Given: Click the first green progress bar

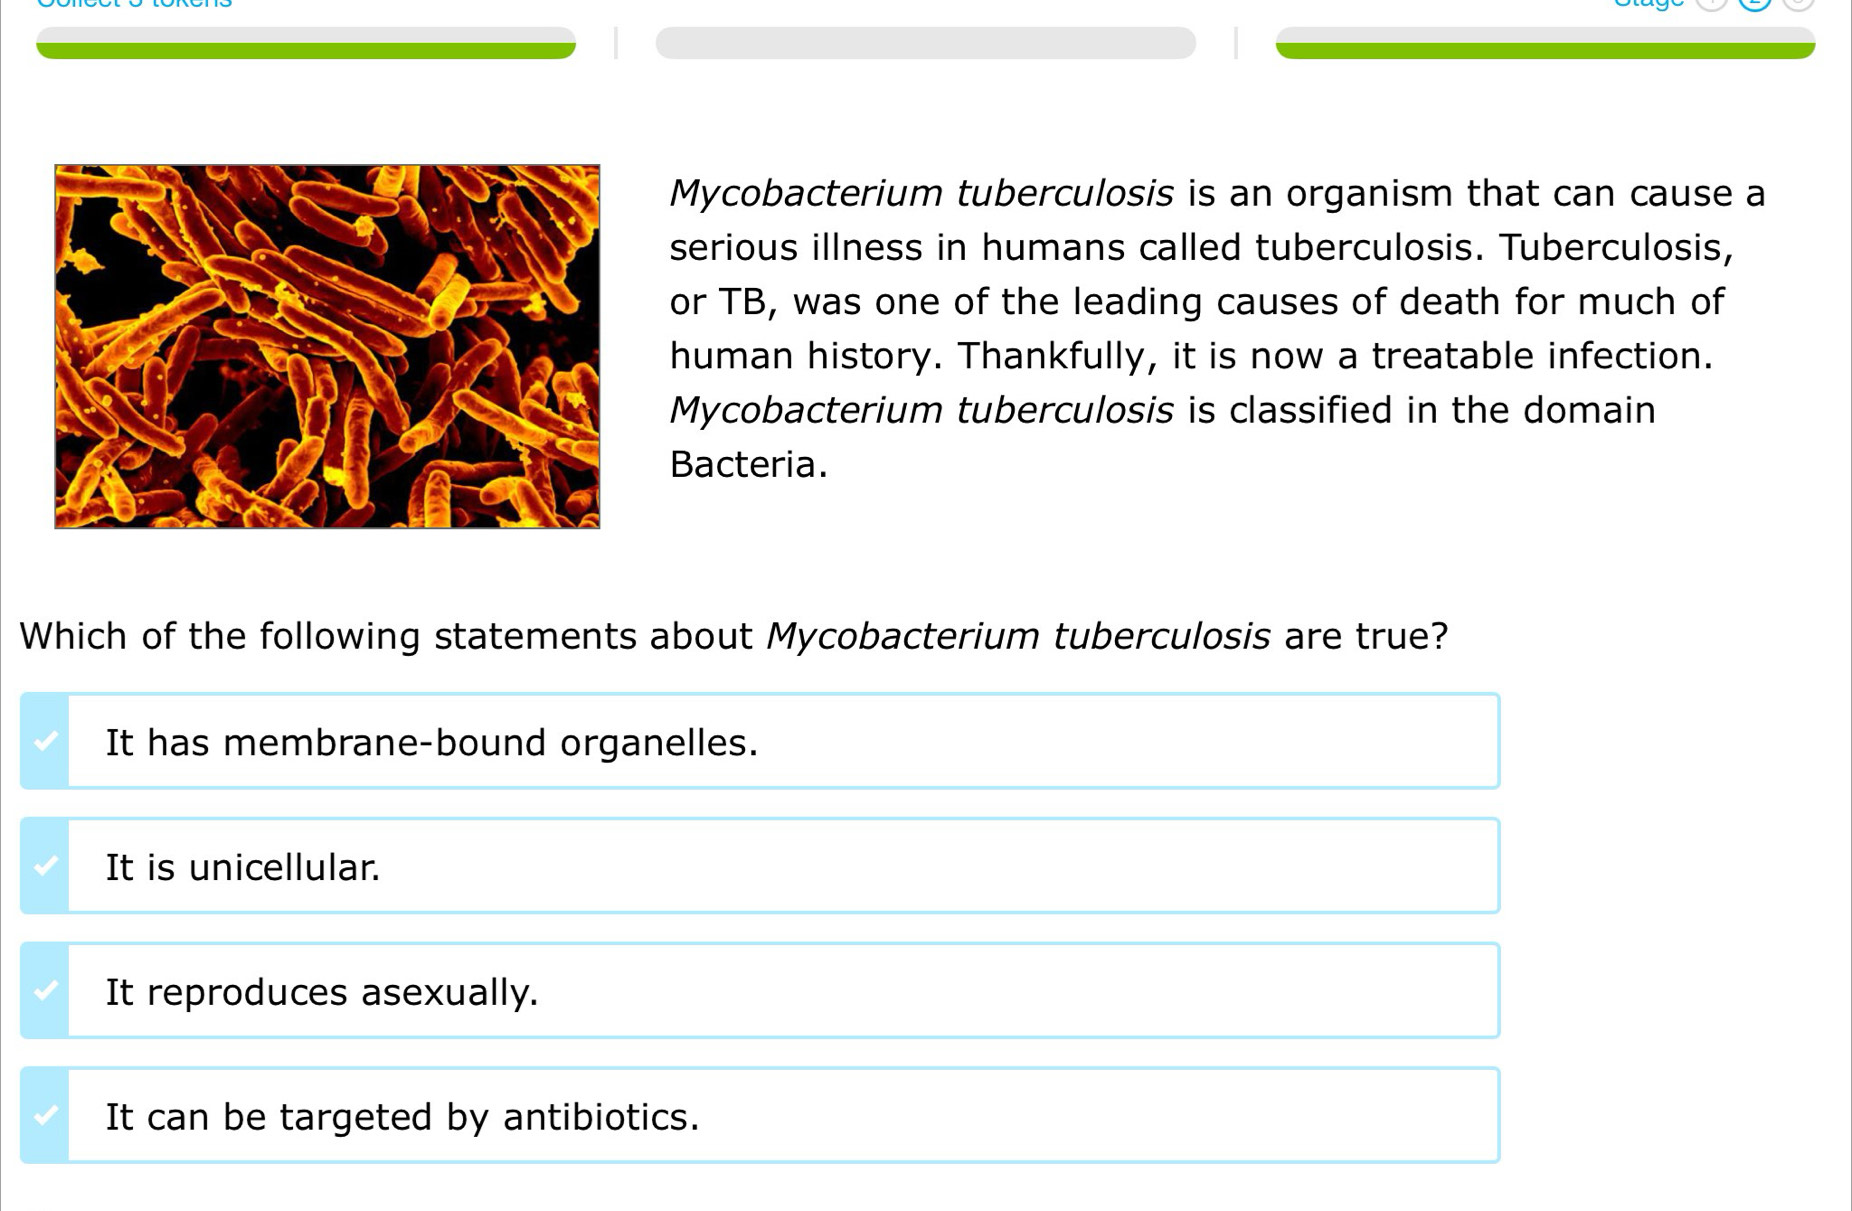Looking at the screenshot, I should point(305,44).
